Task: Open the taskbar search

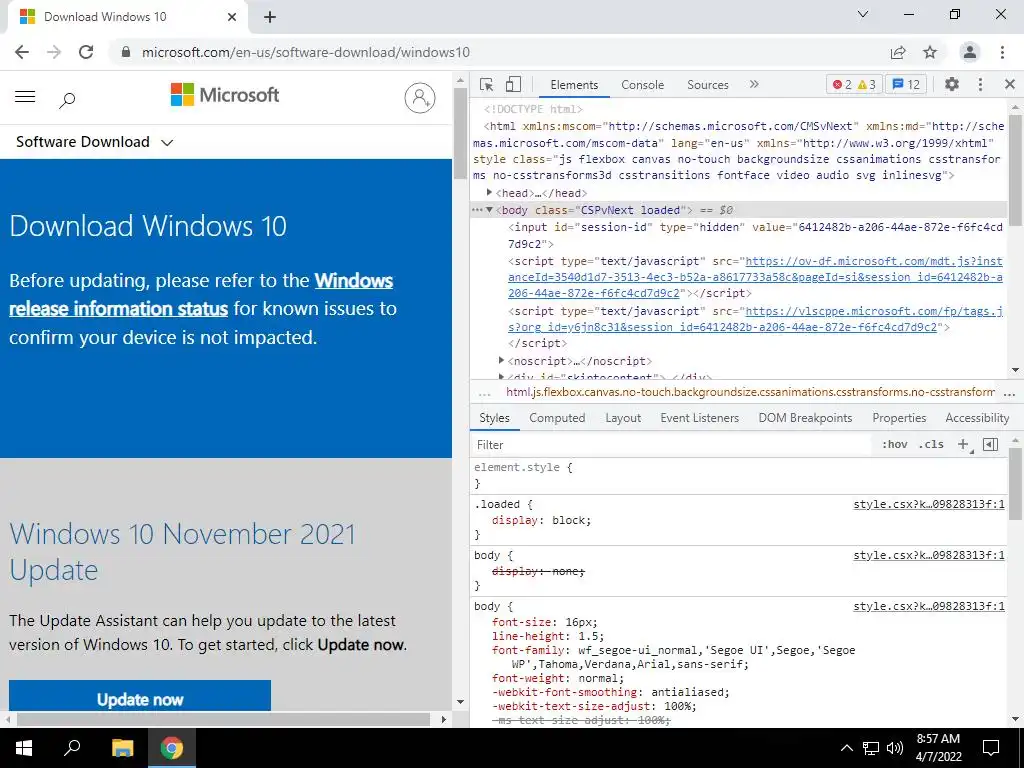Action: (72, 748)
